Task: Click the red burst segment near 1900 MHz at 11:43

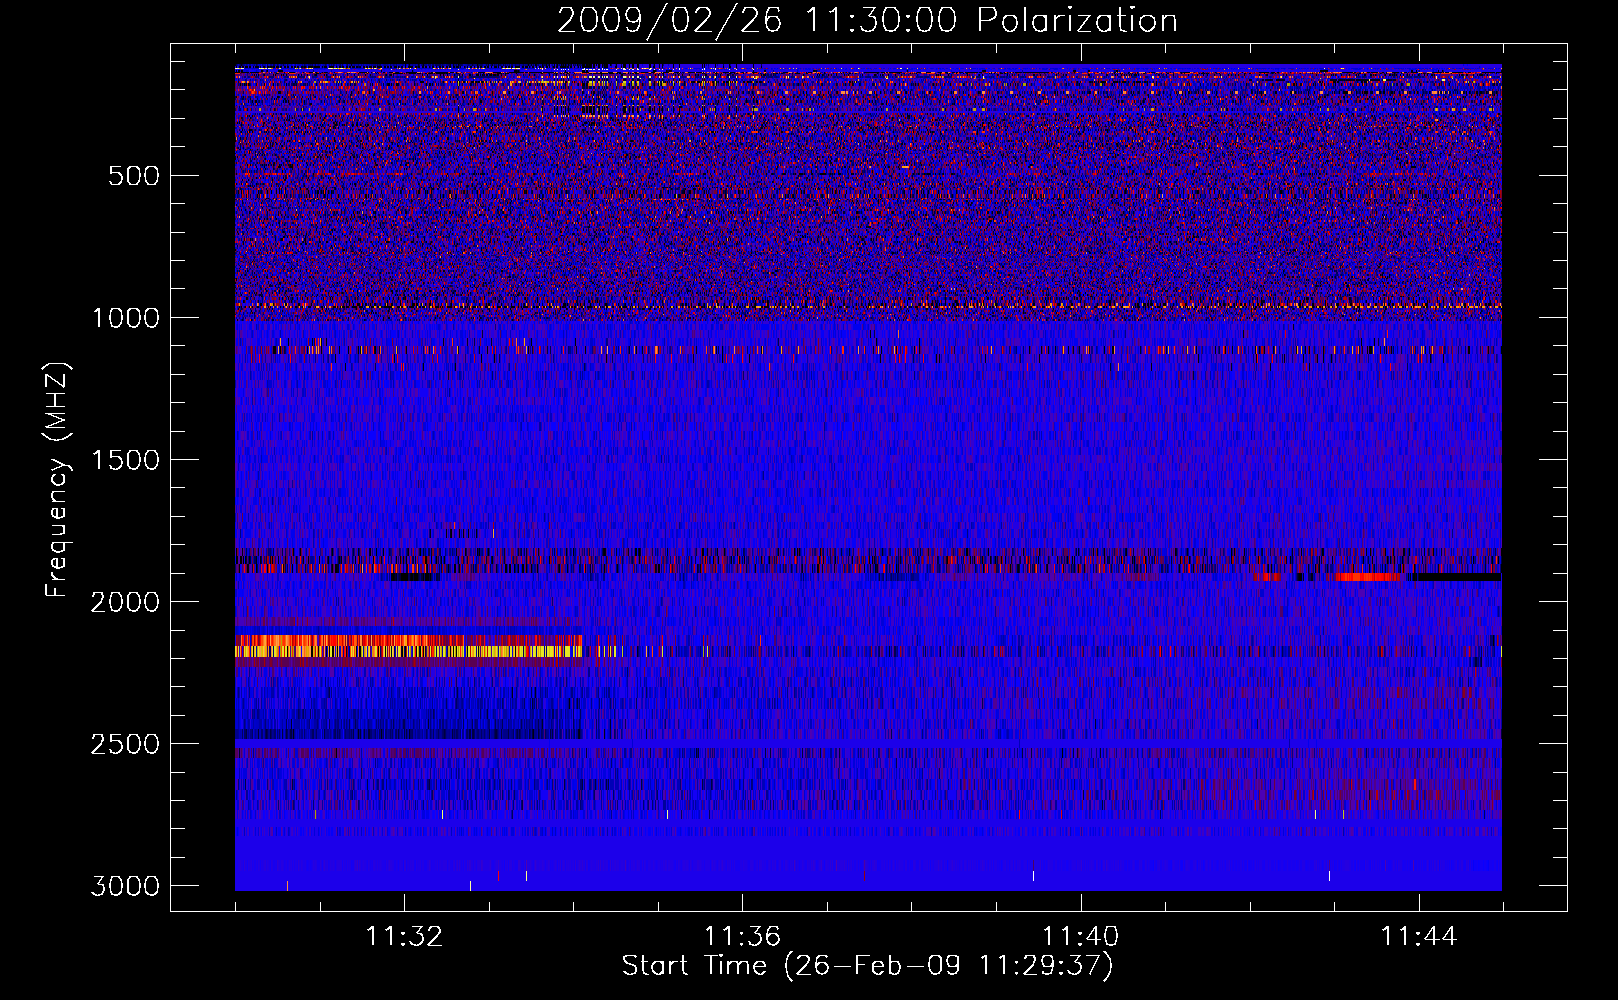Action: point(1366,577)
